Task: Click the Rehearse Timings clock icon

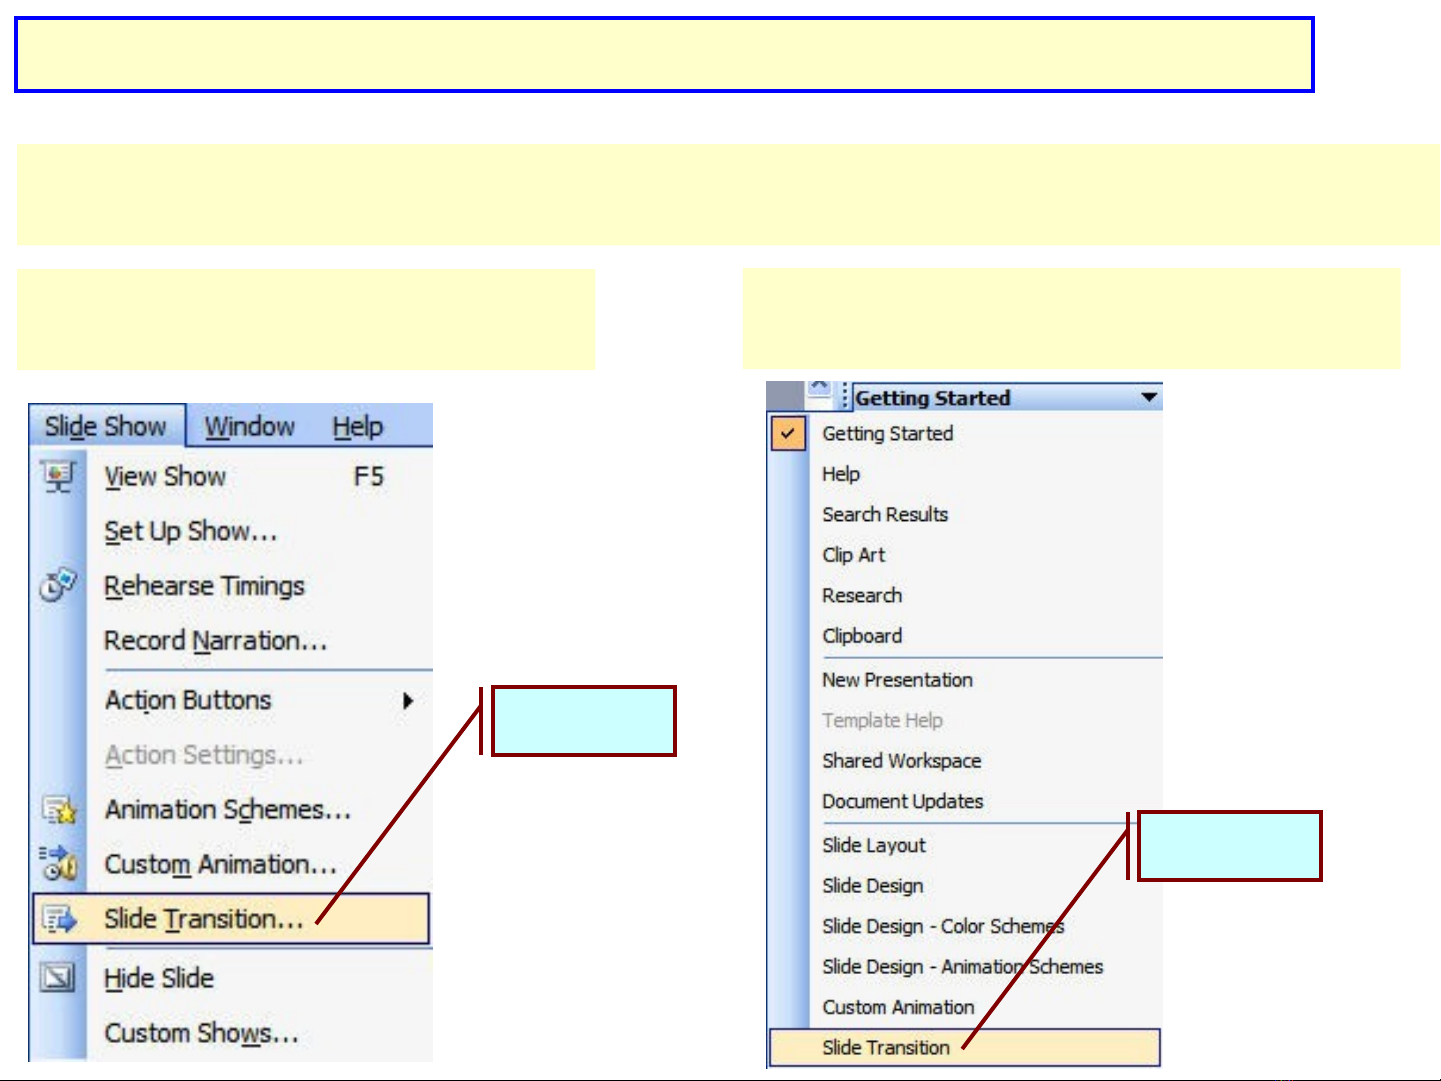Action: coord(58,585)
